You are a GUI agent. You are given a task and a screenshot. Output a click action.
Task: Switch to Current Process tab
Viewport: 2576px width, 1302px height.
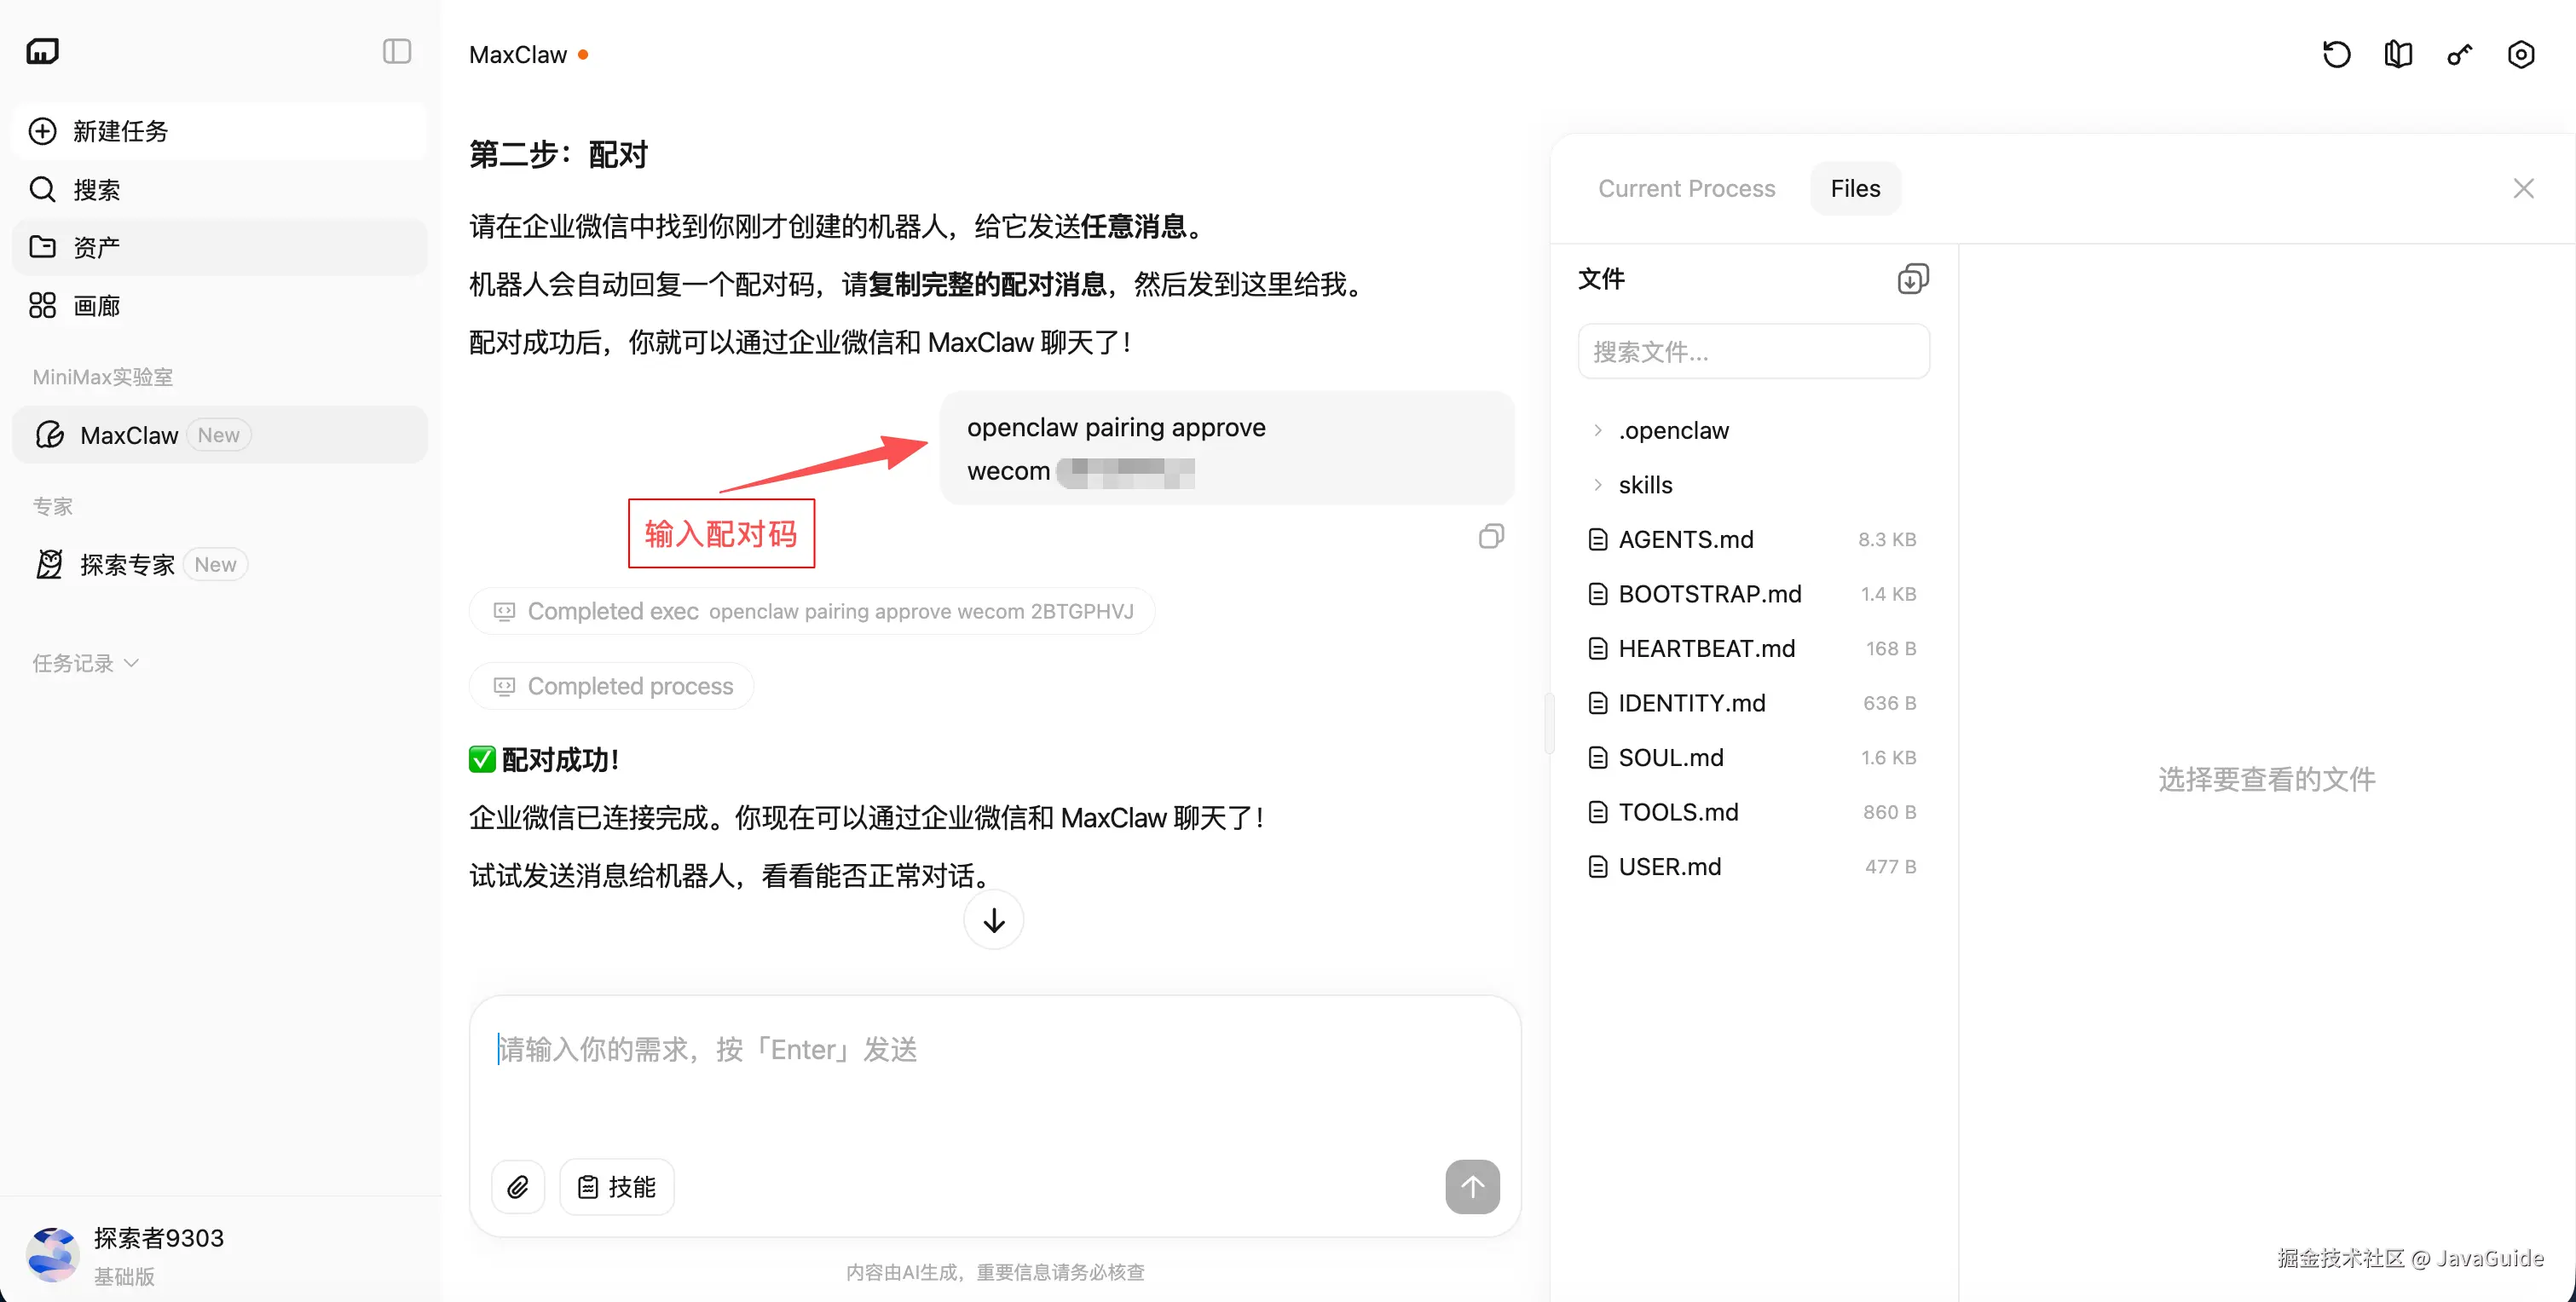pos(1686,188)
